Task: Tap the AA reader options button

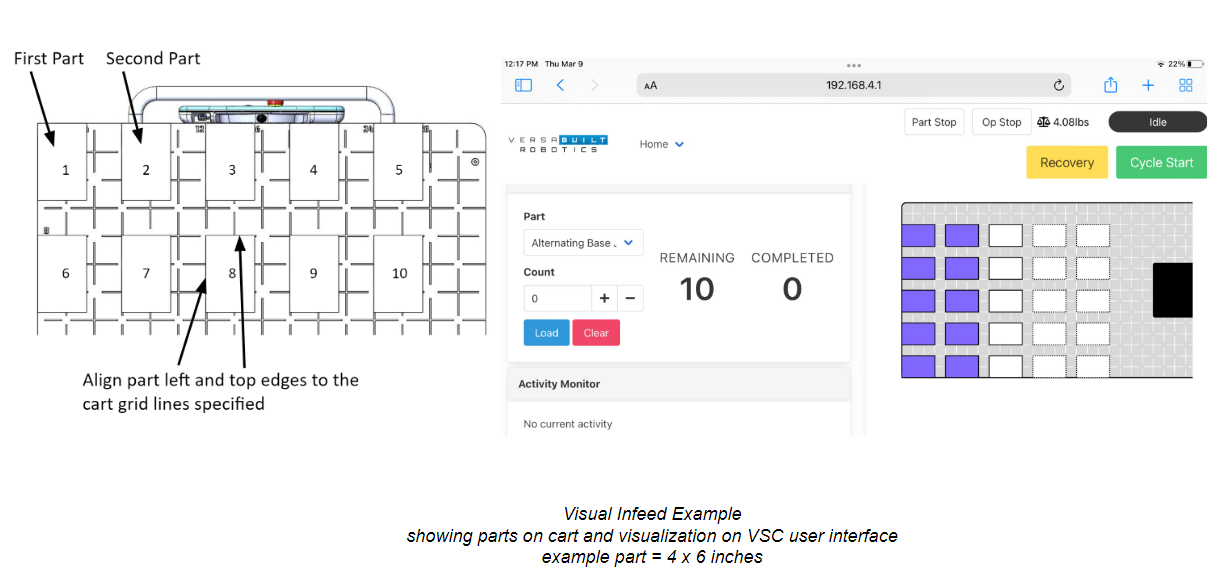Action: [651, 85]
